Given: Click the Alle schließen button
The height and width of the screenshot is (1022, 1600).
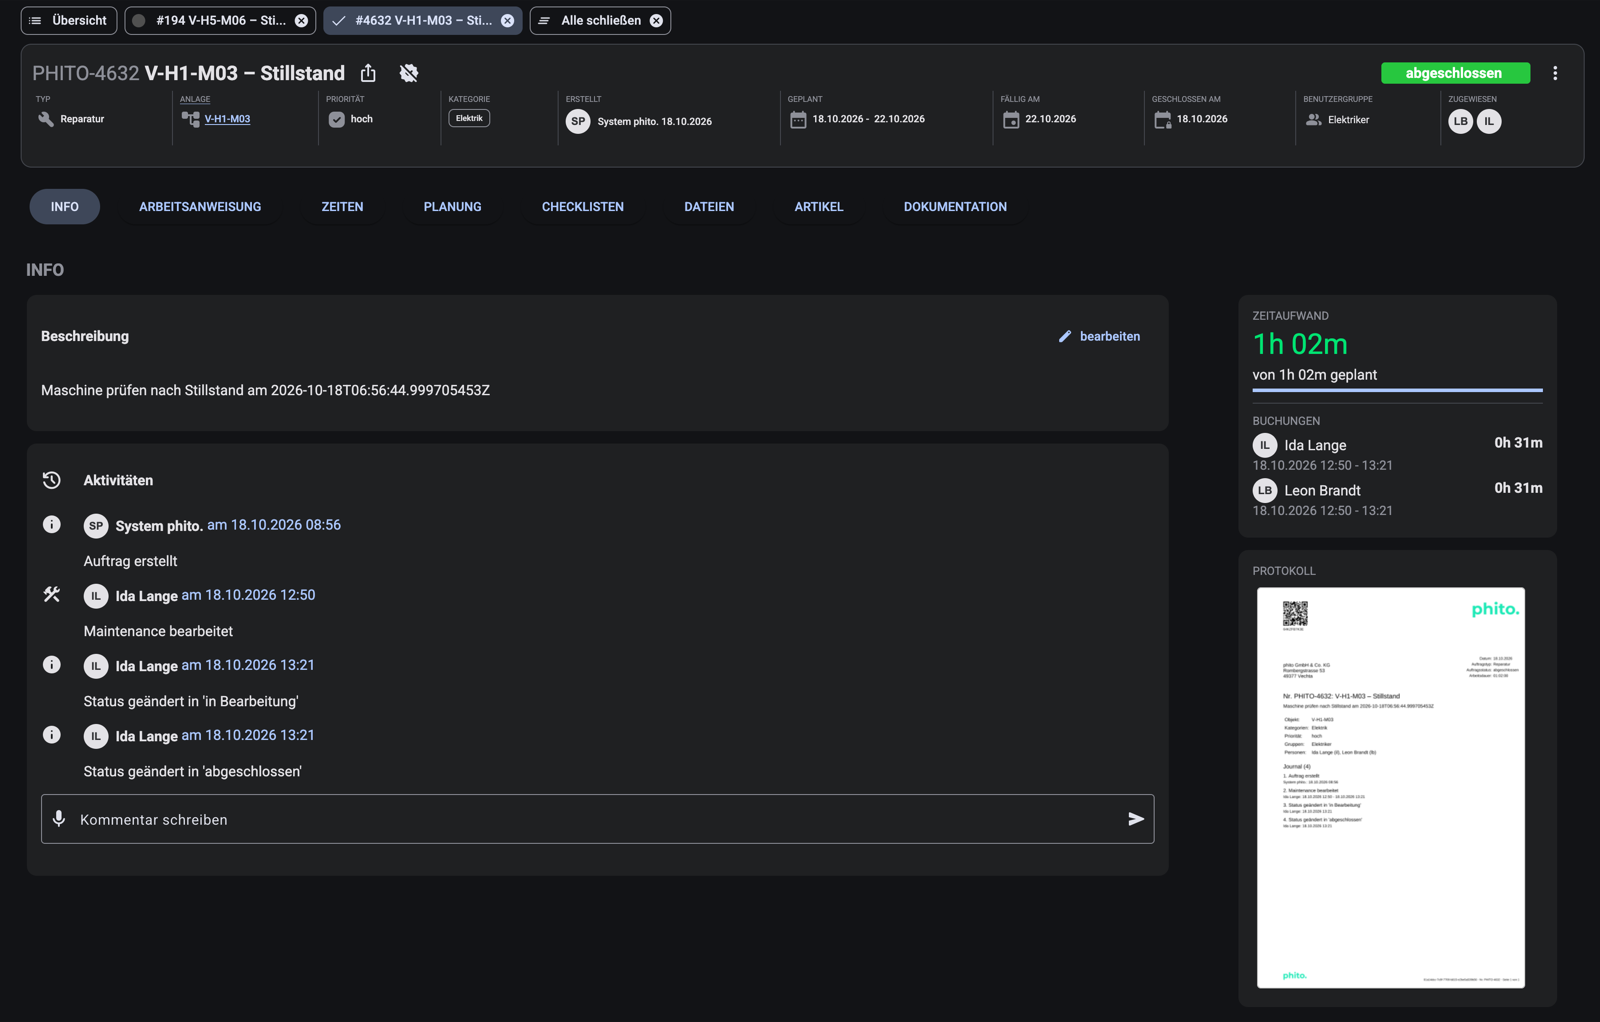Looking at the screenshot, I should pyautogui.click(x=600, y=20).
